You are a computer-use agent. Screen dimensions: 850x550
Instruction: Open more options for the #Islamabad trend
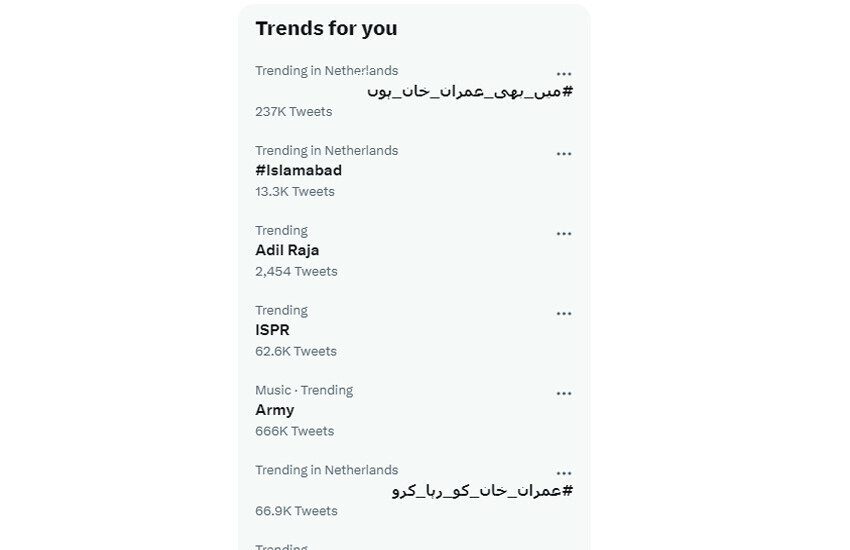pos(564,154)
